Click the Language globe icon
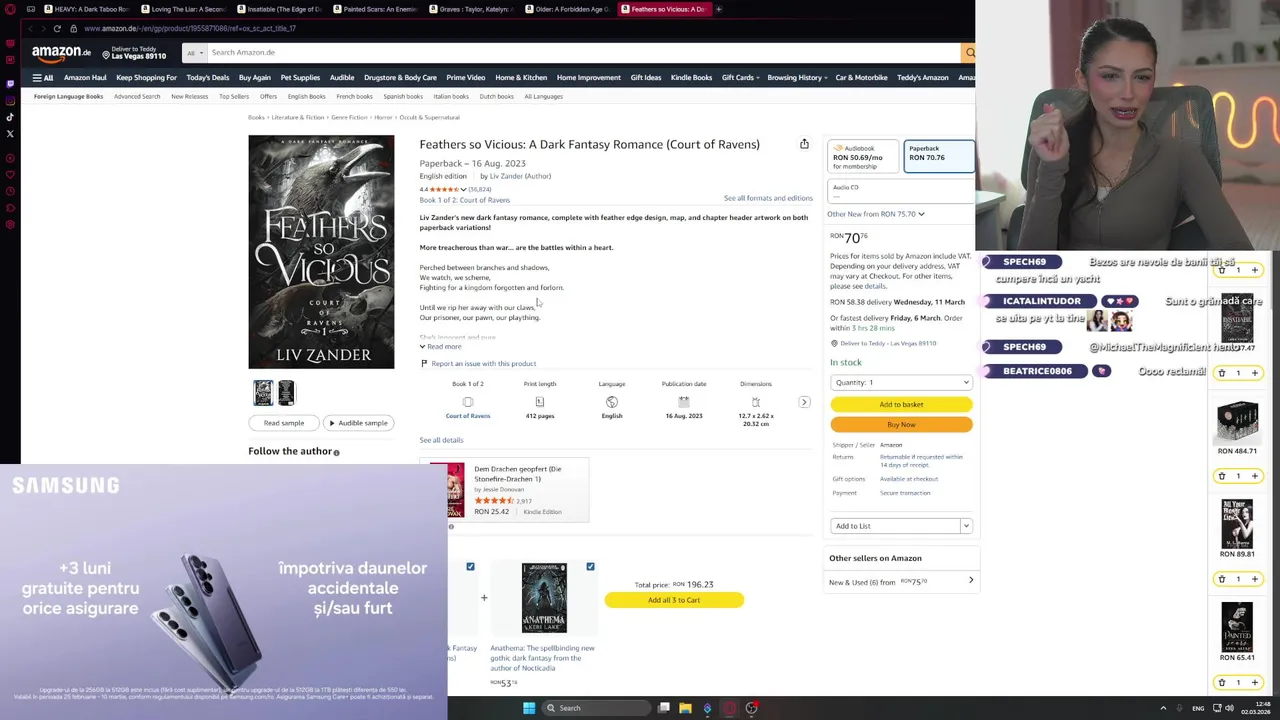1280x720 pixels. 612,402
